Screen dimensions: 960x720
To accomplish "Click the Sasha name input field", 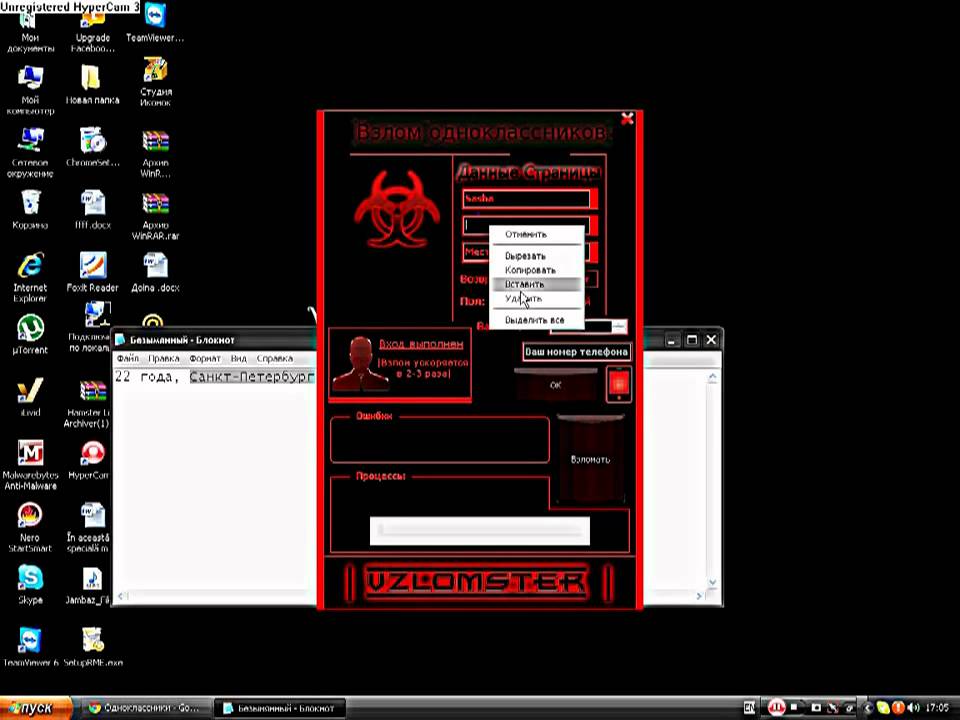I will pyautogui.click(x=526, y=199).
